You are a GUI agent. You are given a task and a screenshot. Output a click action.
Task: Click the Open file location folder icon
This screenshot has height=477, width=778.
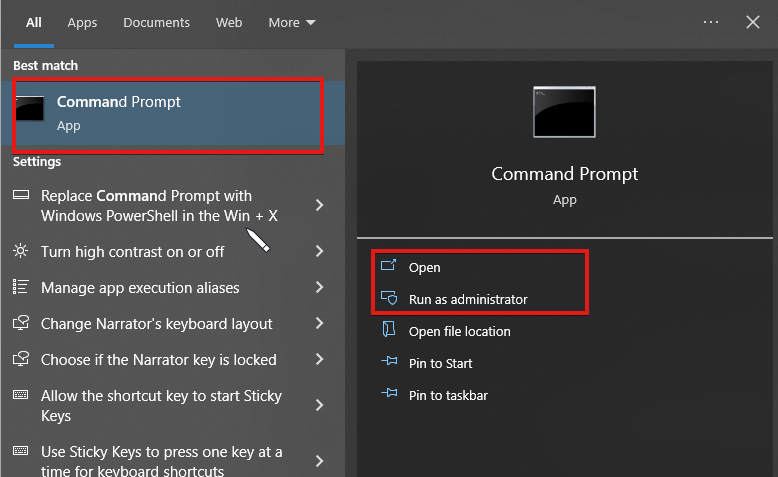coord(390,331)
